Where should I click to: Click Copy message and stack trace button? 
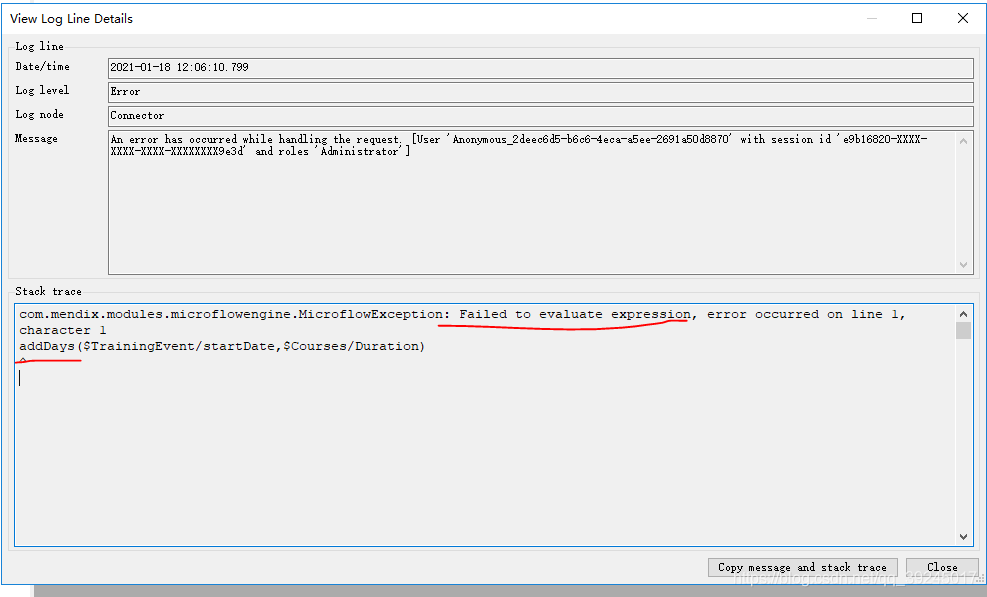802,567
